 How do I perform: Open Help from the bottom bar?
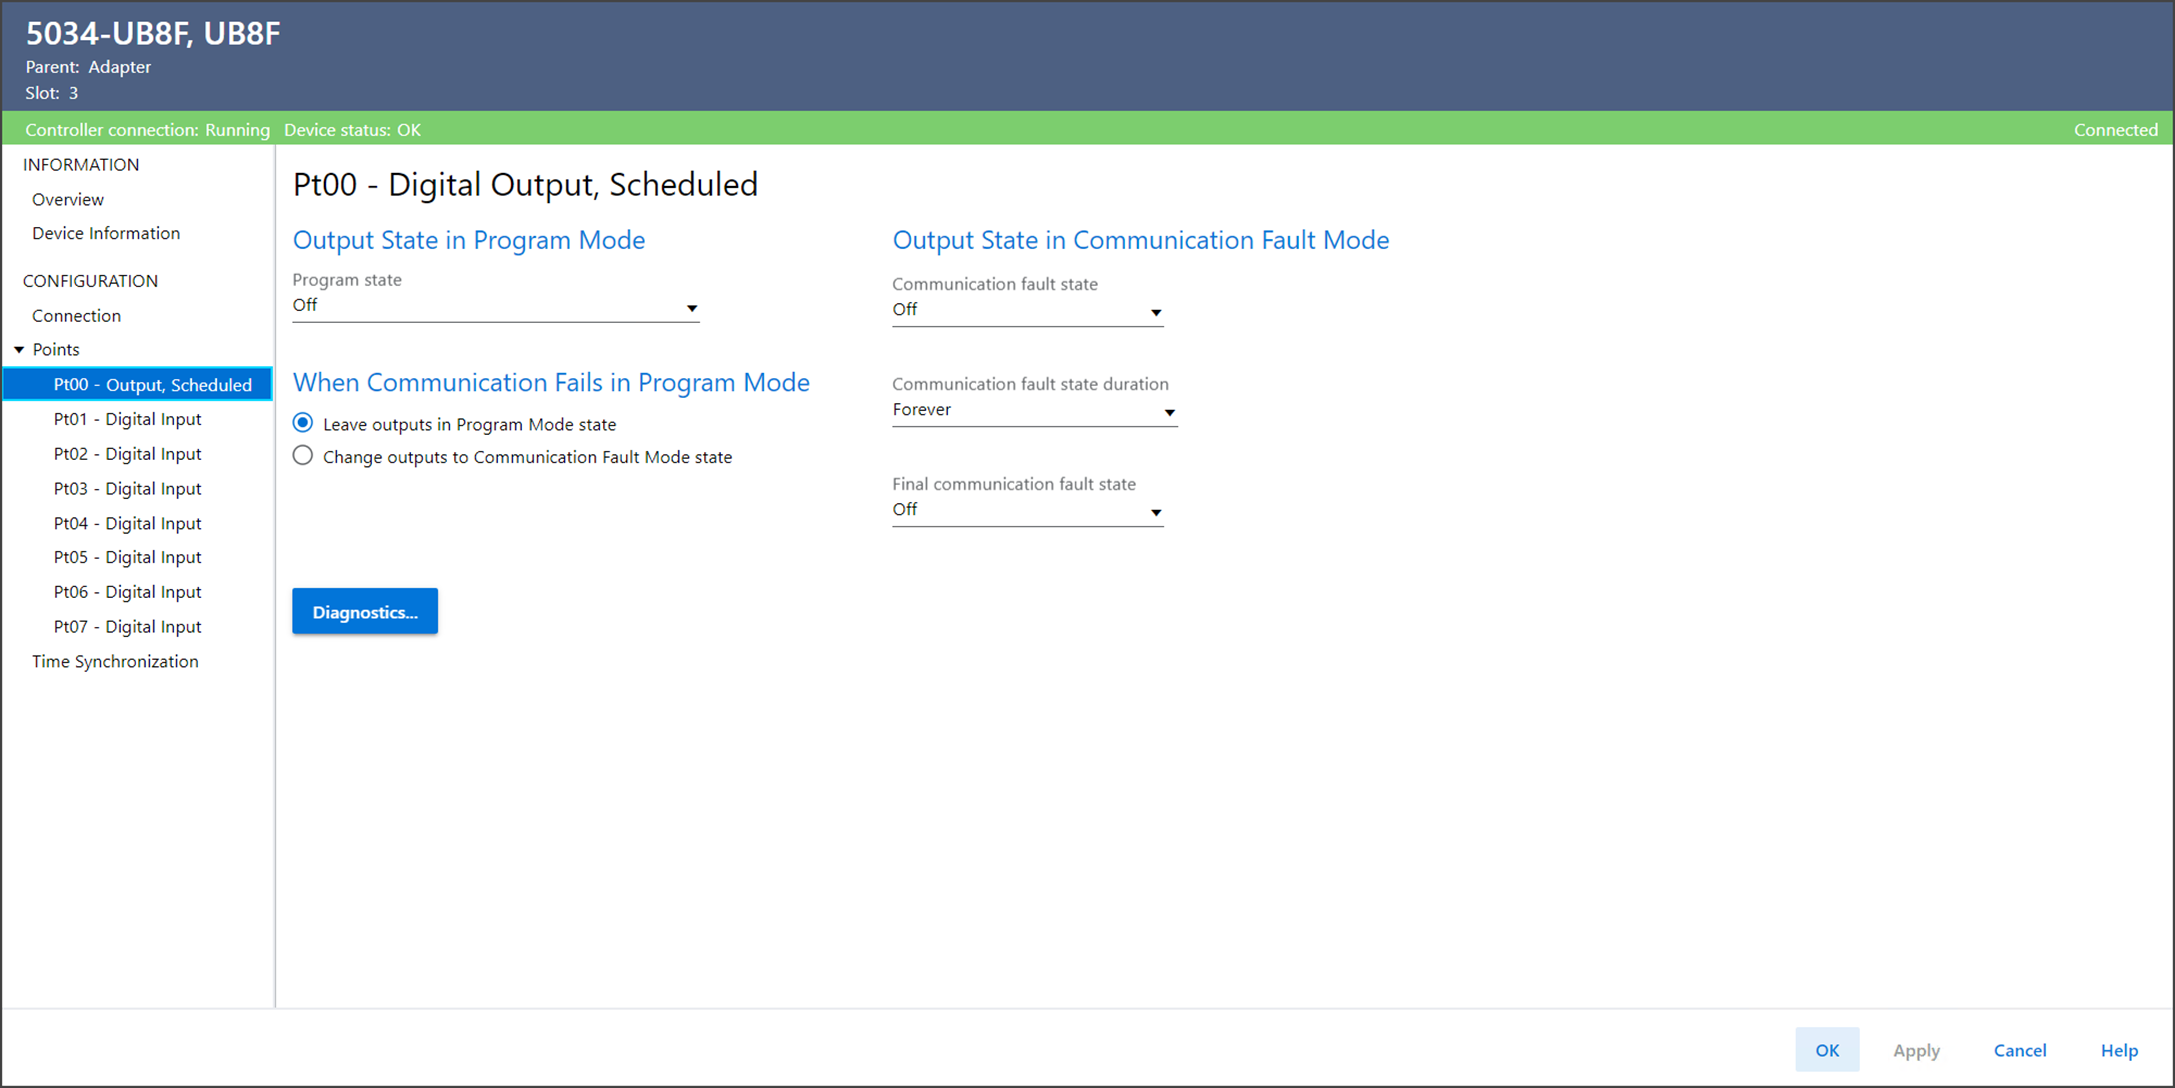click(x=2118, y=1050)
